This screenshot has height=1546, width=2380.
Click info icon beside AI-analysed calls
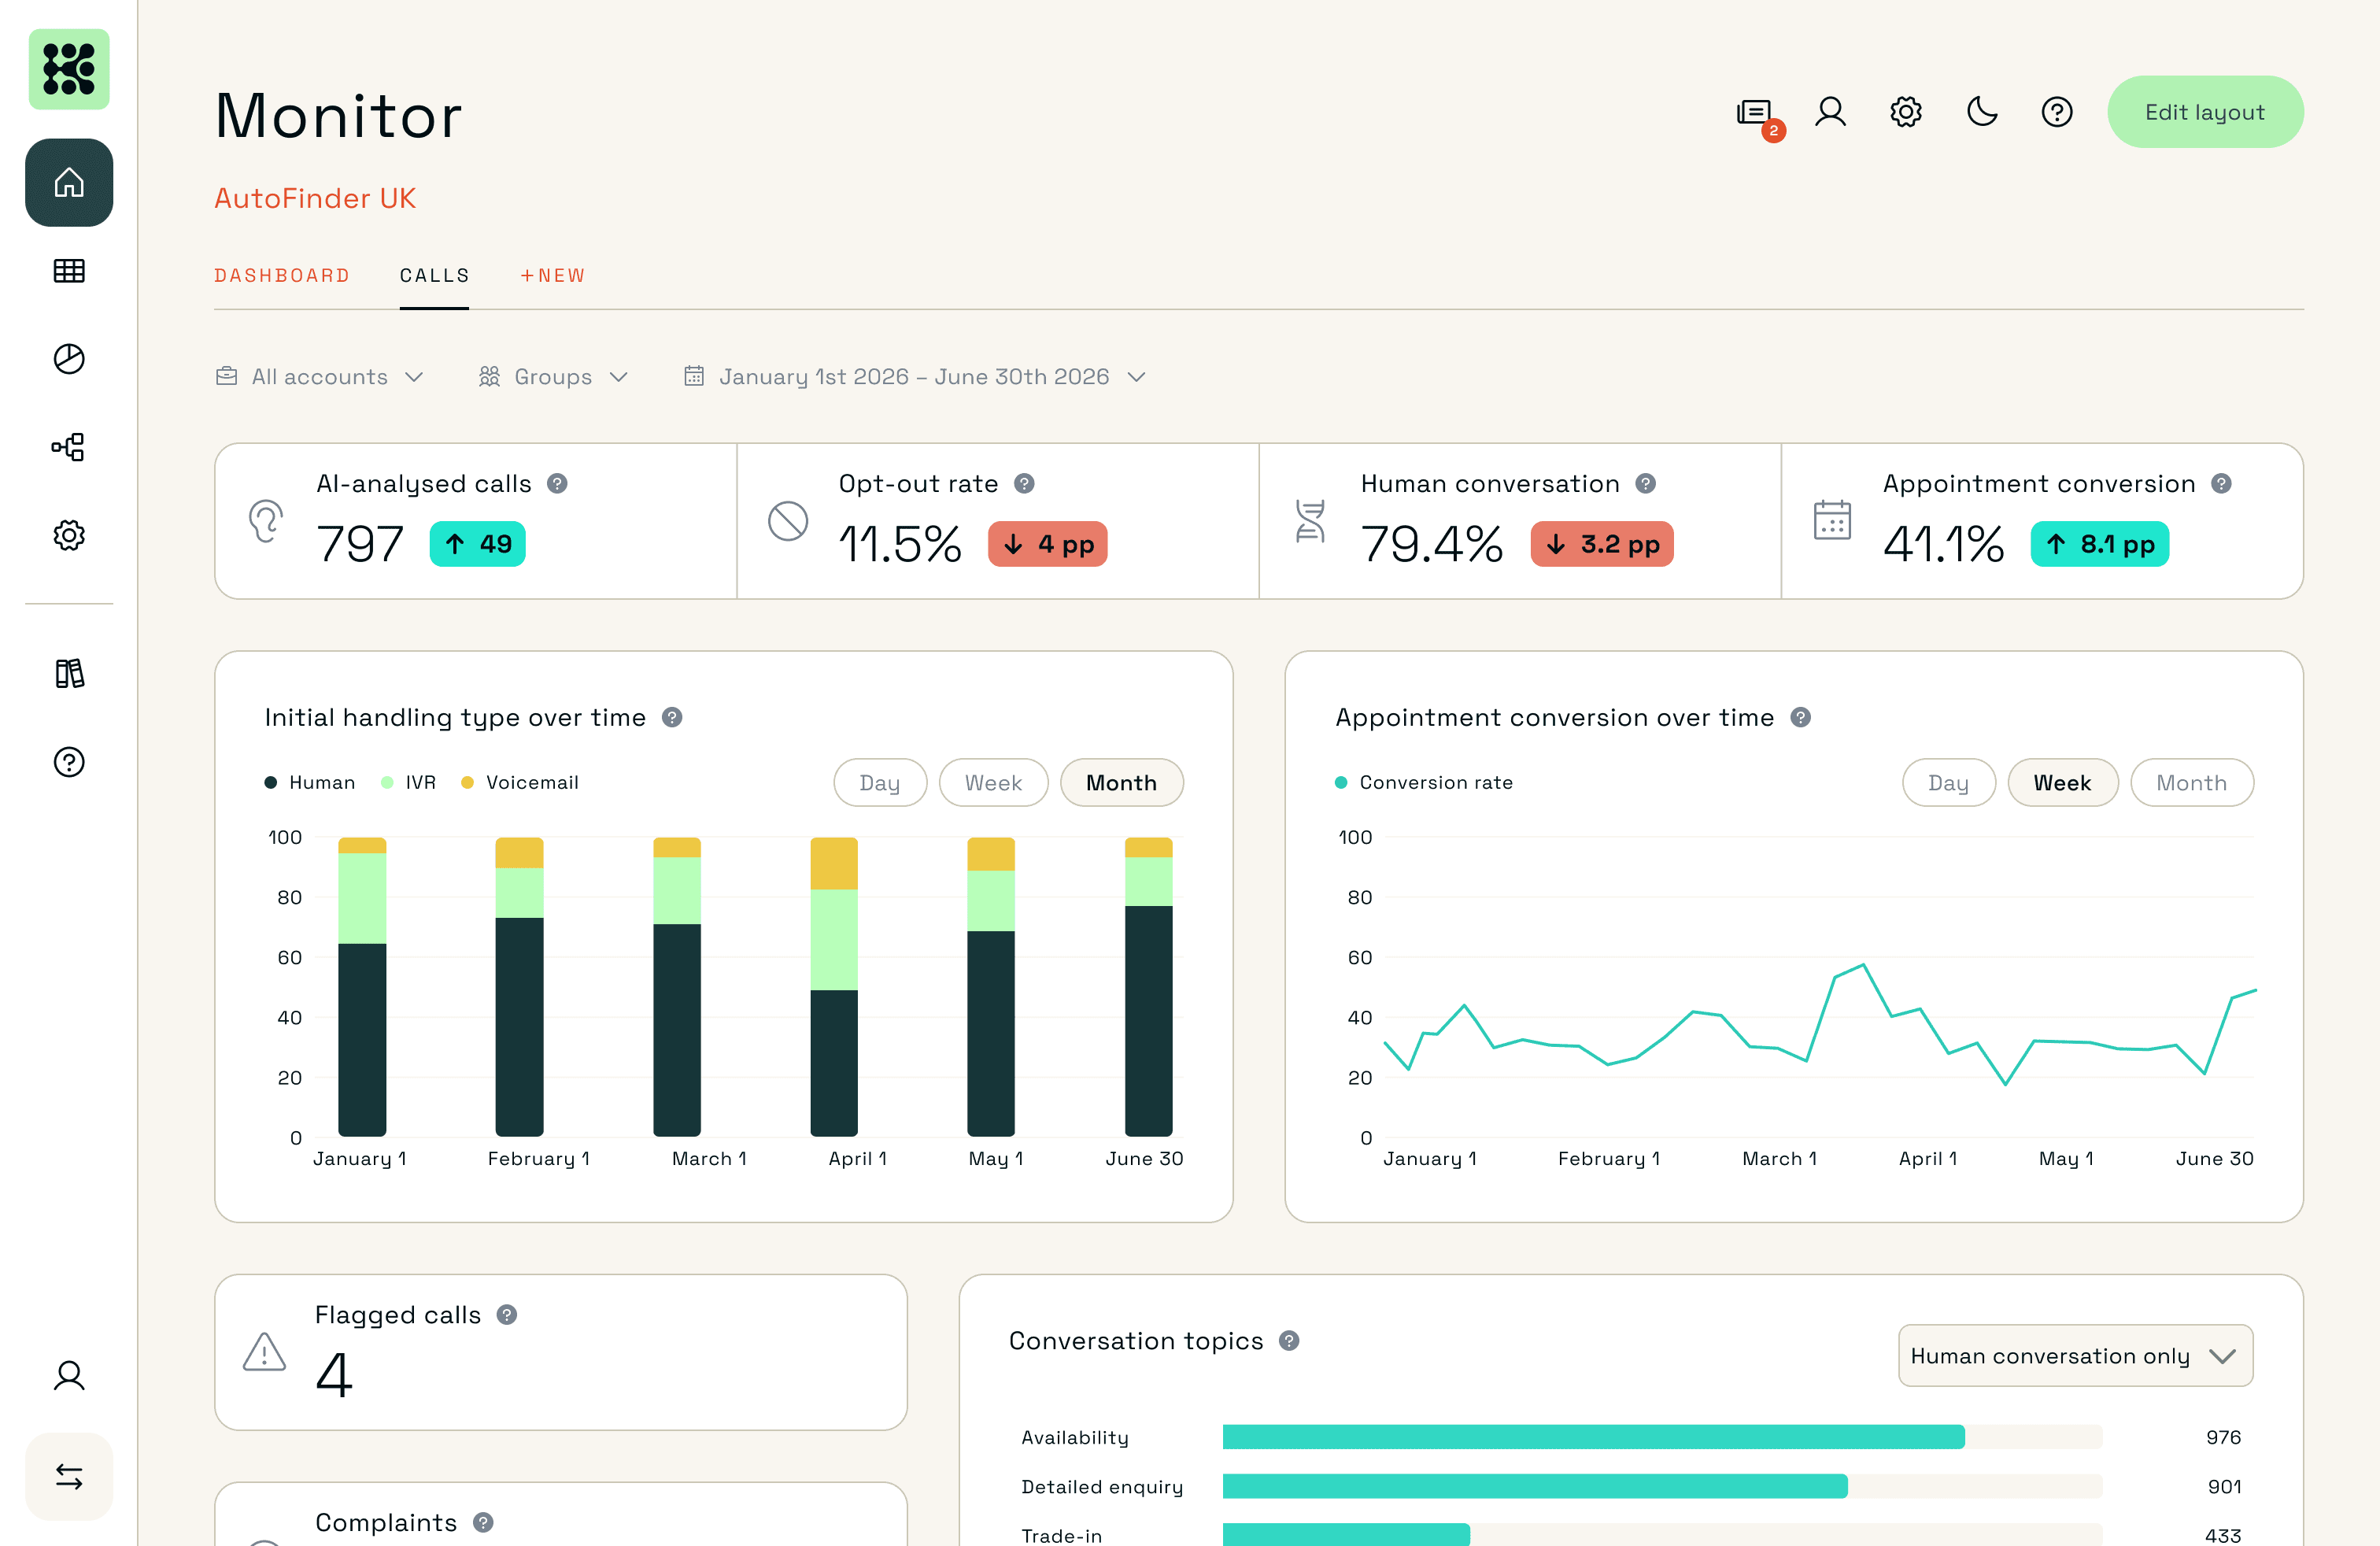pyautogui.click(x=557, y=484)
